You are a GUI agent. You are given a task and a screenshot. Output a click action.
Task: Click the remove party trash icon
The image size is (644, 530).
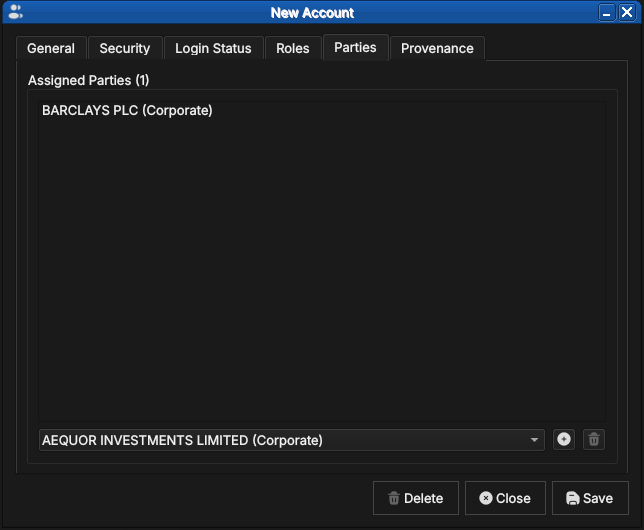594,440
